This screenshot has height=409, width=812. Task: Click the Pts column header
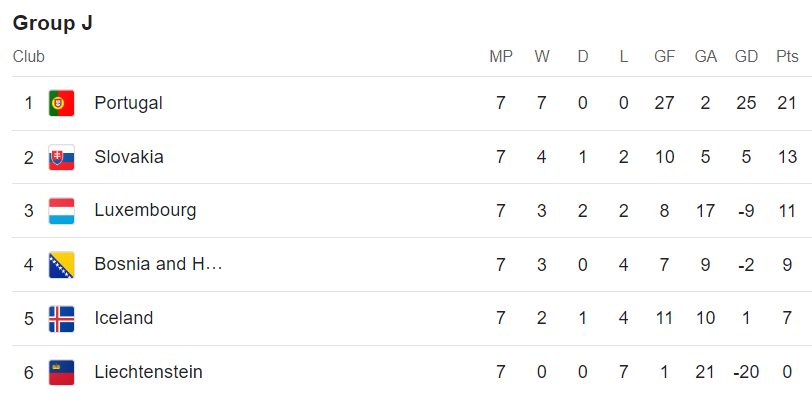[x=787, y=57]
